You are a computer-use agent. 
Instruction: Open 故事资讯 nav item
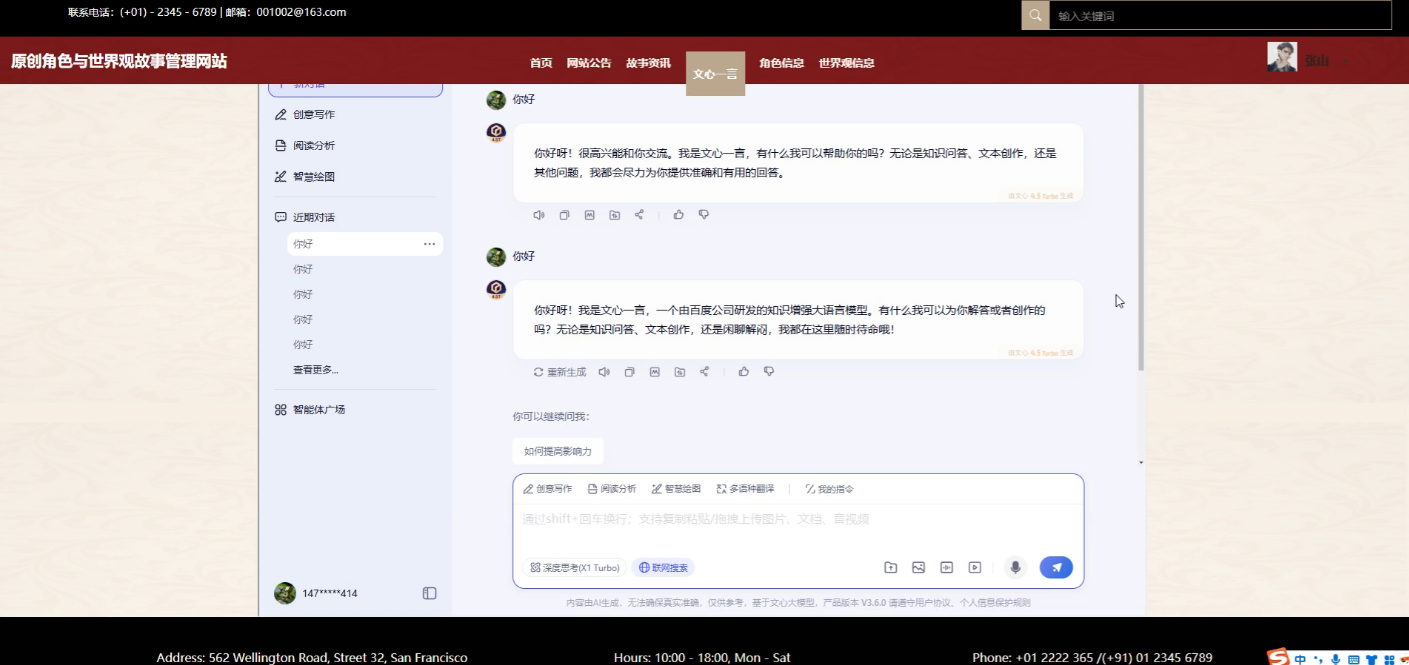[648, 63]
